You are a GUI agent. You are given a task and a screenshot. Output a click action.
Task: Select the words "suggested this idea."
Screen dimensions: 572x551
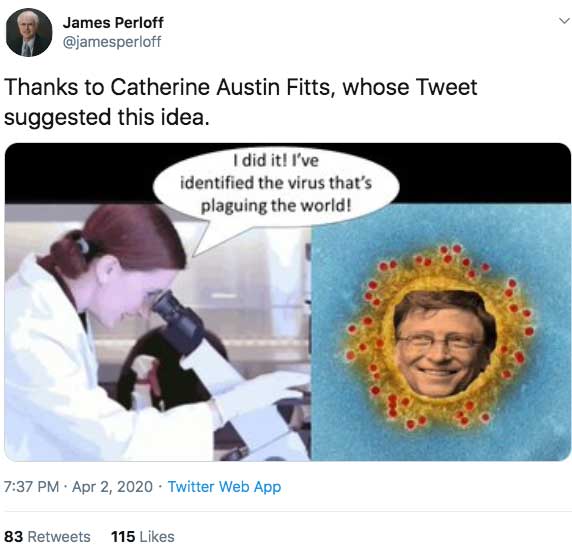[107, 117]
